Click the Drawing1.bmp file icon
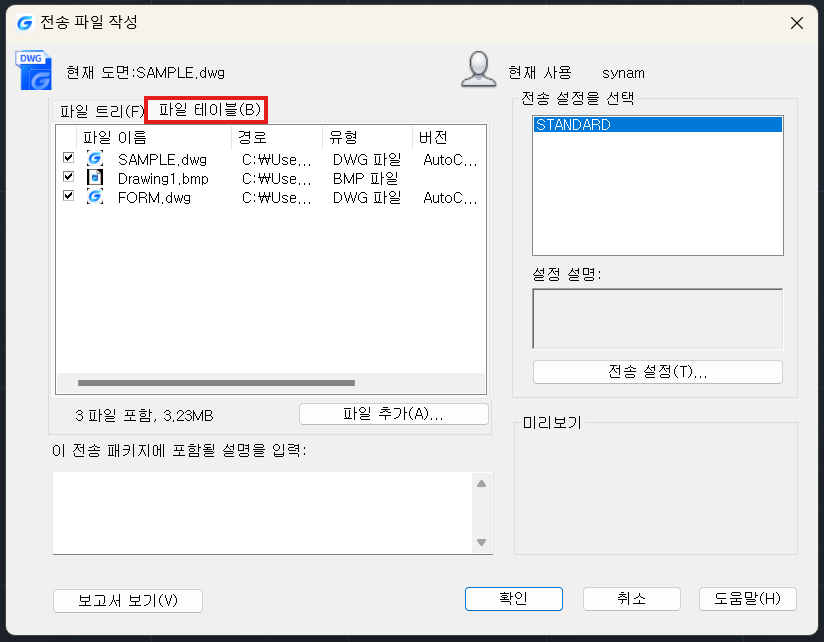This screenshot has width=824, height=642. point(95,178)
